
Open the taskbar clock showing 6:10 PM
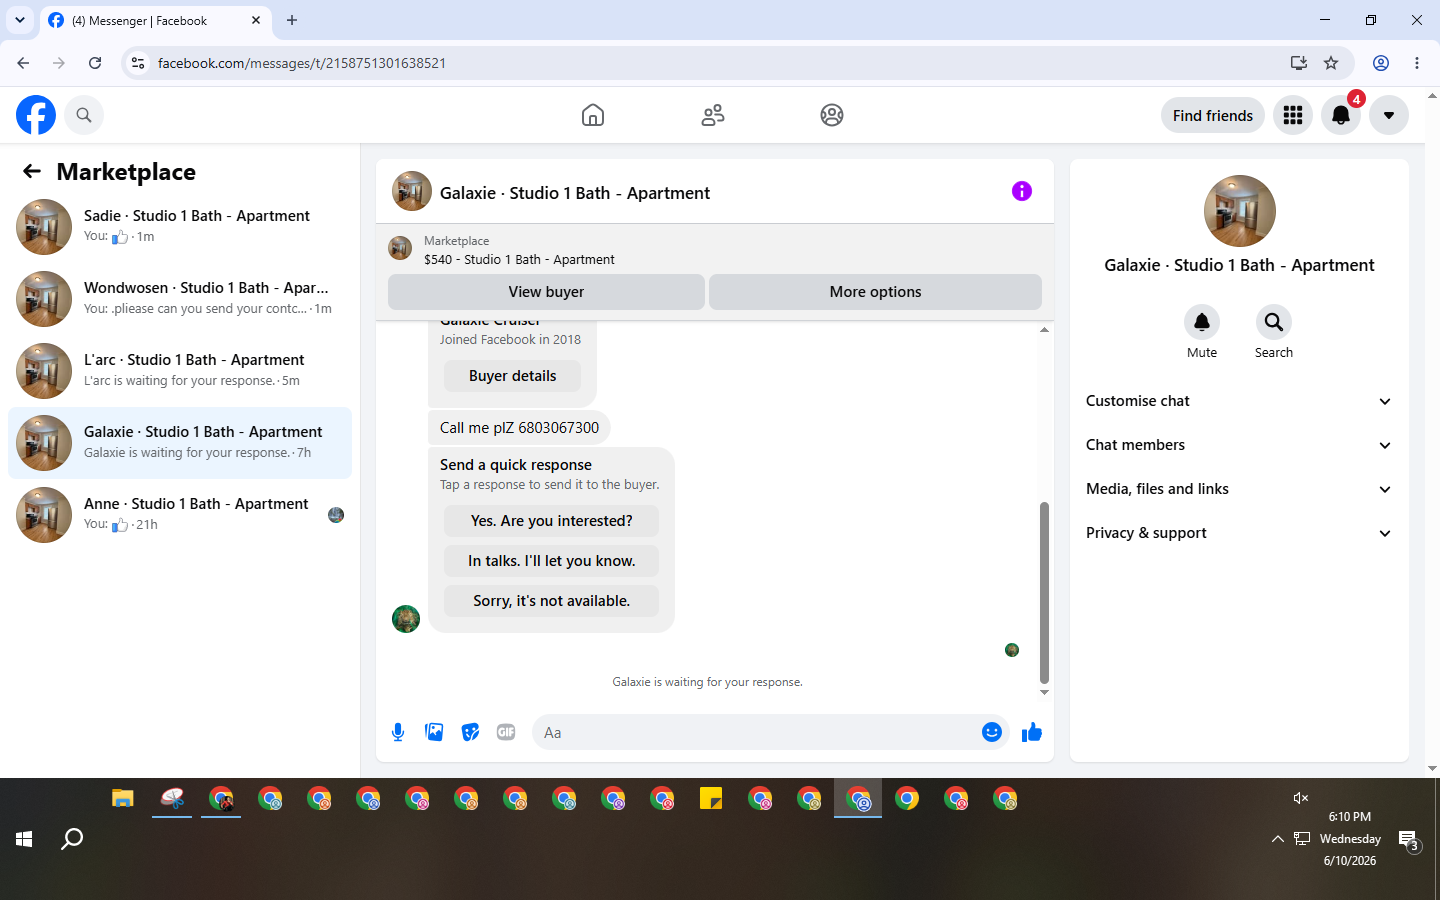pos(1350,839)
